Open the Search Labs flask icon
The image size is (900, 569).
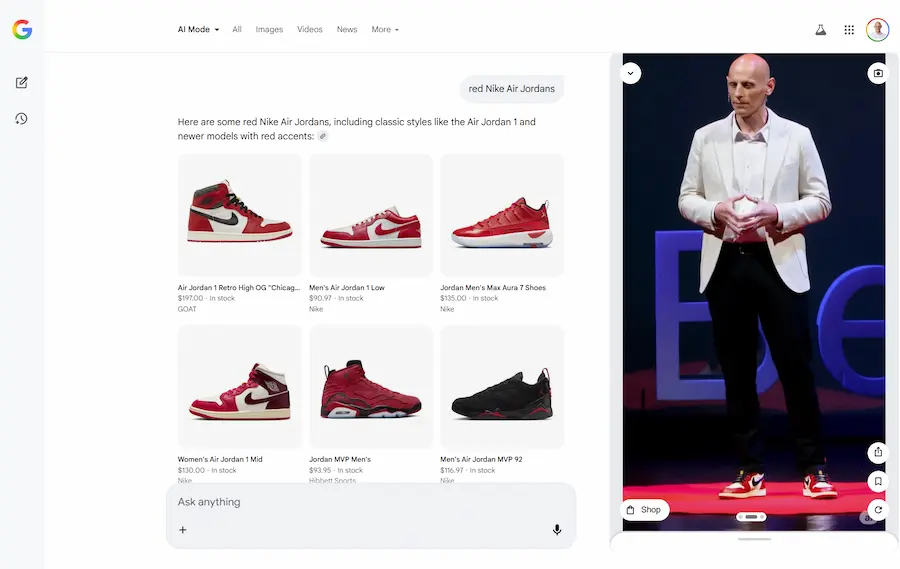820,30
